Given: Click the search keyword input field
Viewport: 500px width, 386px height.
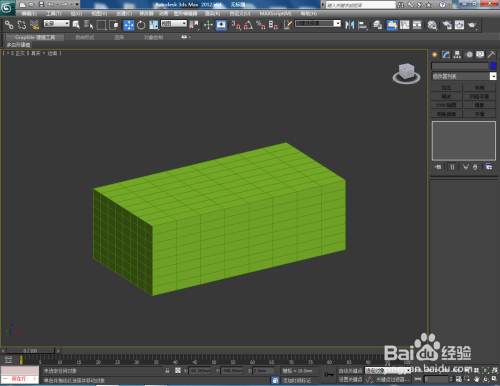Looking at the screenshot, I should click(x=361, y=5).
